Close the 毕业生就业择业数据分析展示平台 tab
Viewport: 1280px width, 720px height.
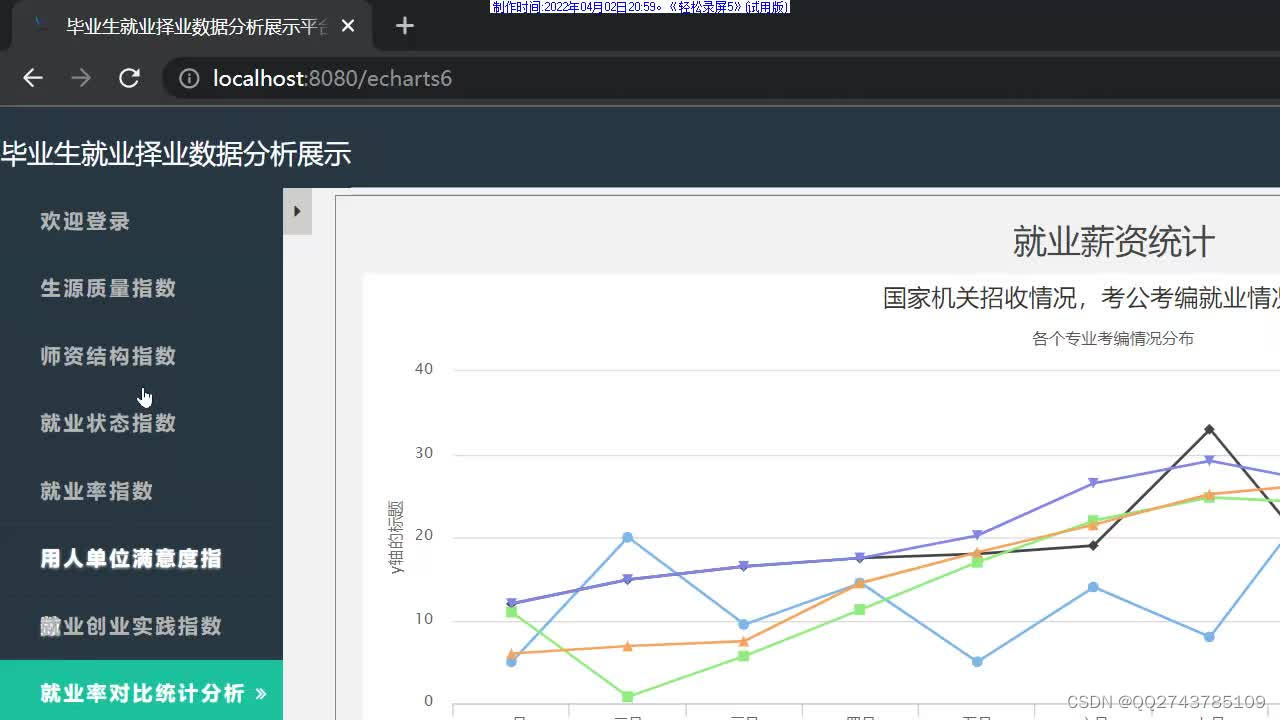tap(348, 26)
